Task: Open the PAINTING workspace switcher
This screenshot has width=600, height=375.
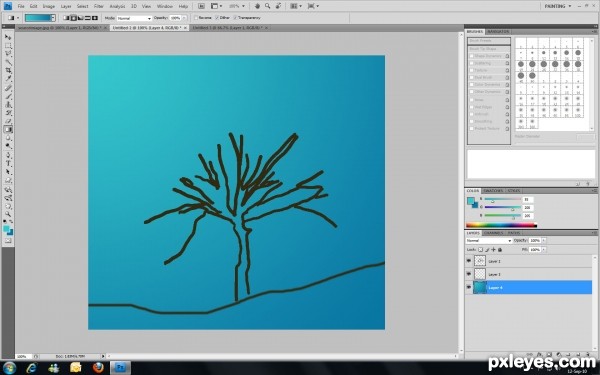Action: [x=558, y=6]
